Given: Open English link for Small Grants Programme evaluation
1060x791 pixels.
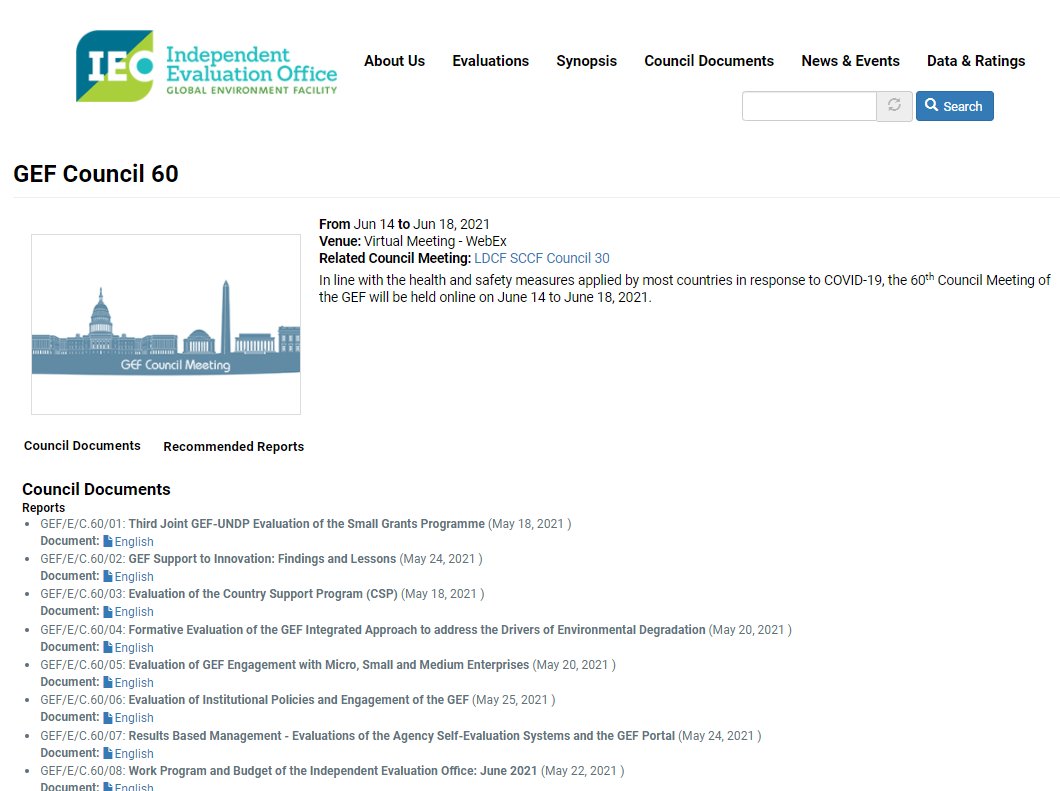Looking at the screenshot, I should [134, 542].
